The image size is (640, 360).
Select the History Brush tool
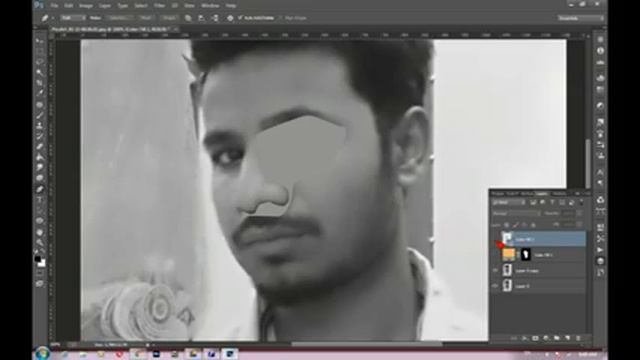coord(40,136)
